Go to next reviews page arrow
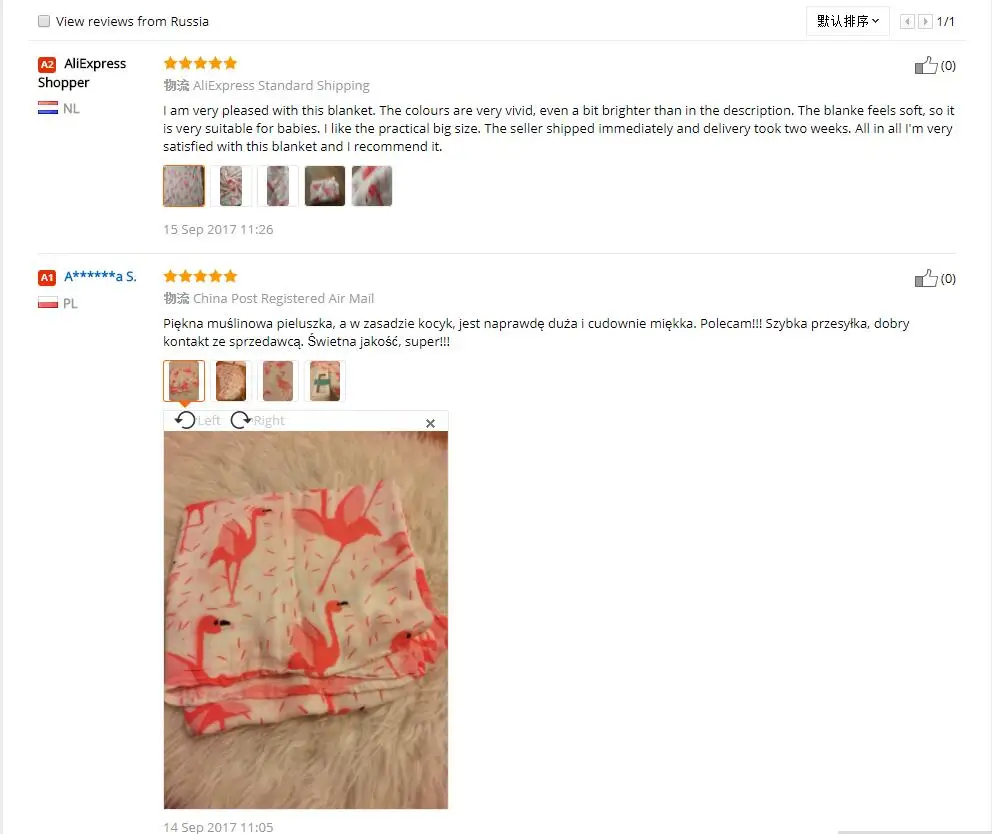 [925, 22]
